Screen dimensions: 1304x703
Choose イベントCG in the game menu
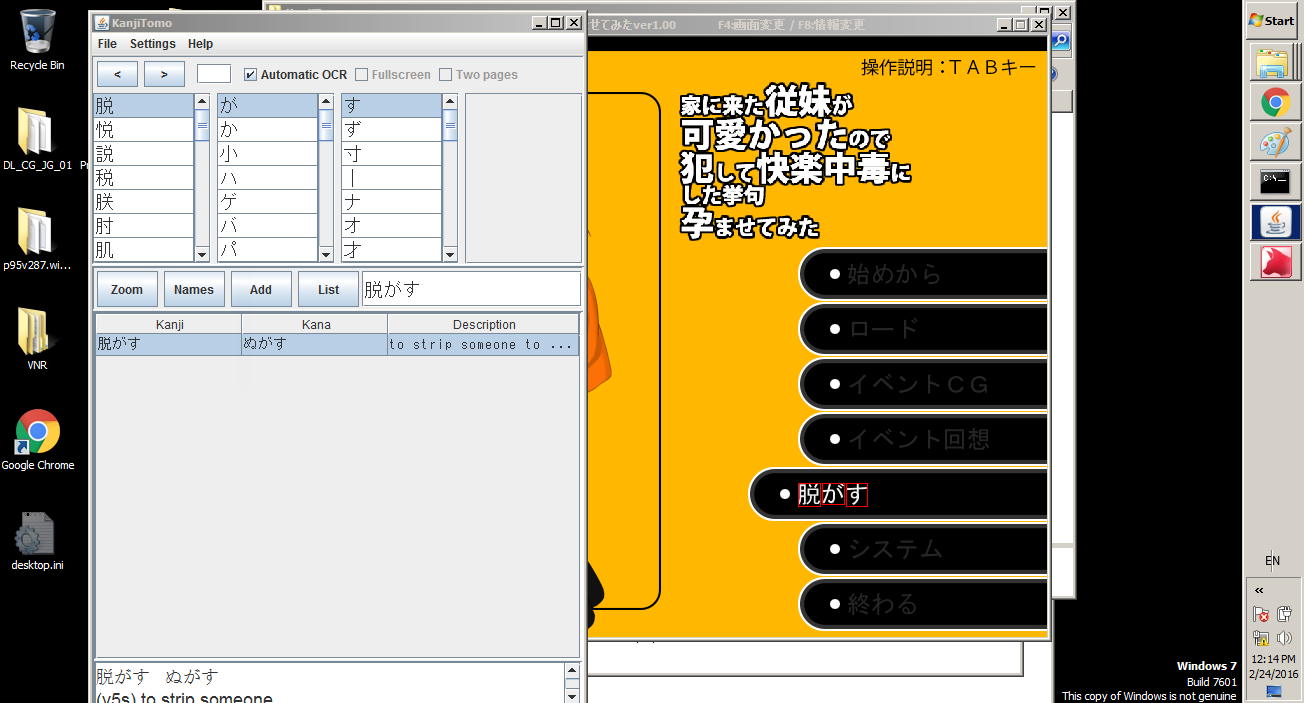pos(923,384)
